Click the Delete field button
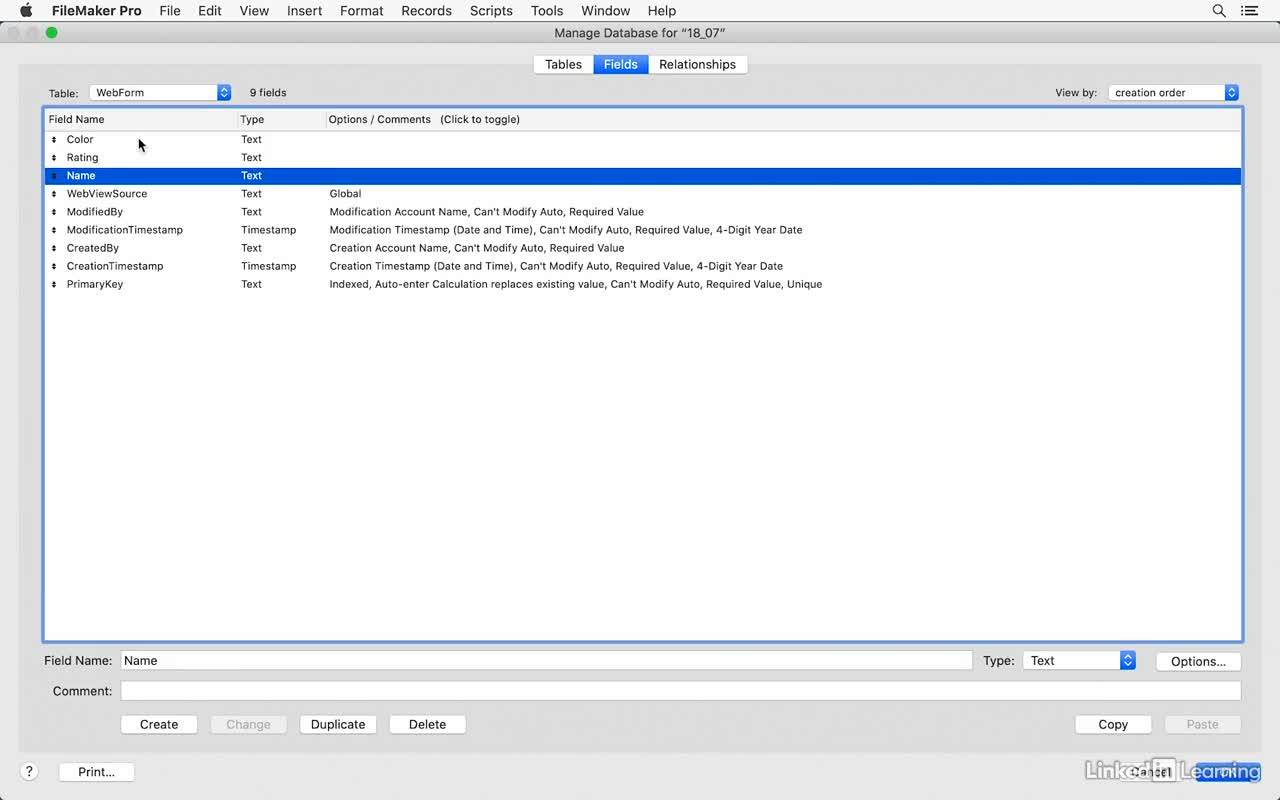 (x=427, y=724)
